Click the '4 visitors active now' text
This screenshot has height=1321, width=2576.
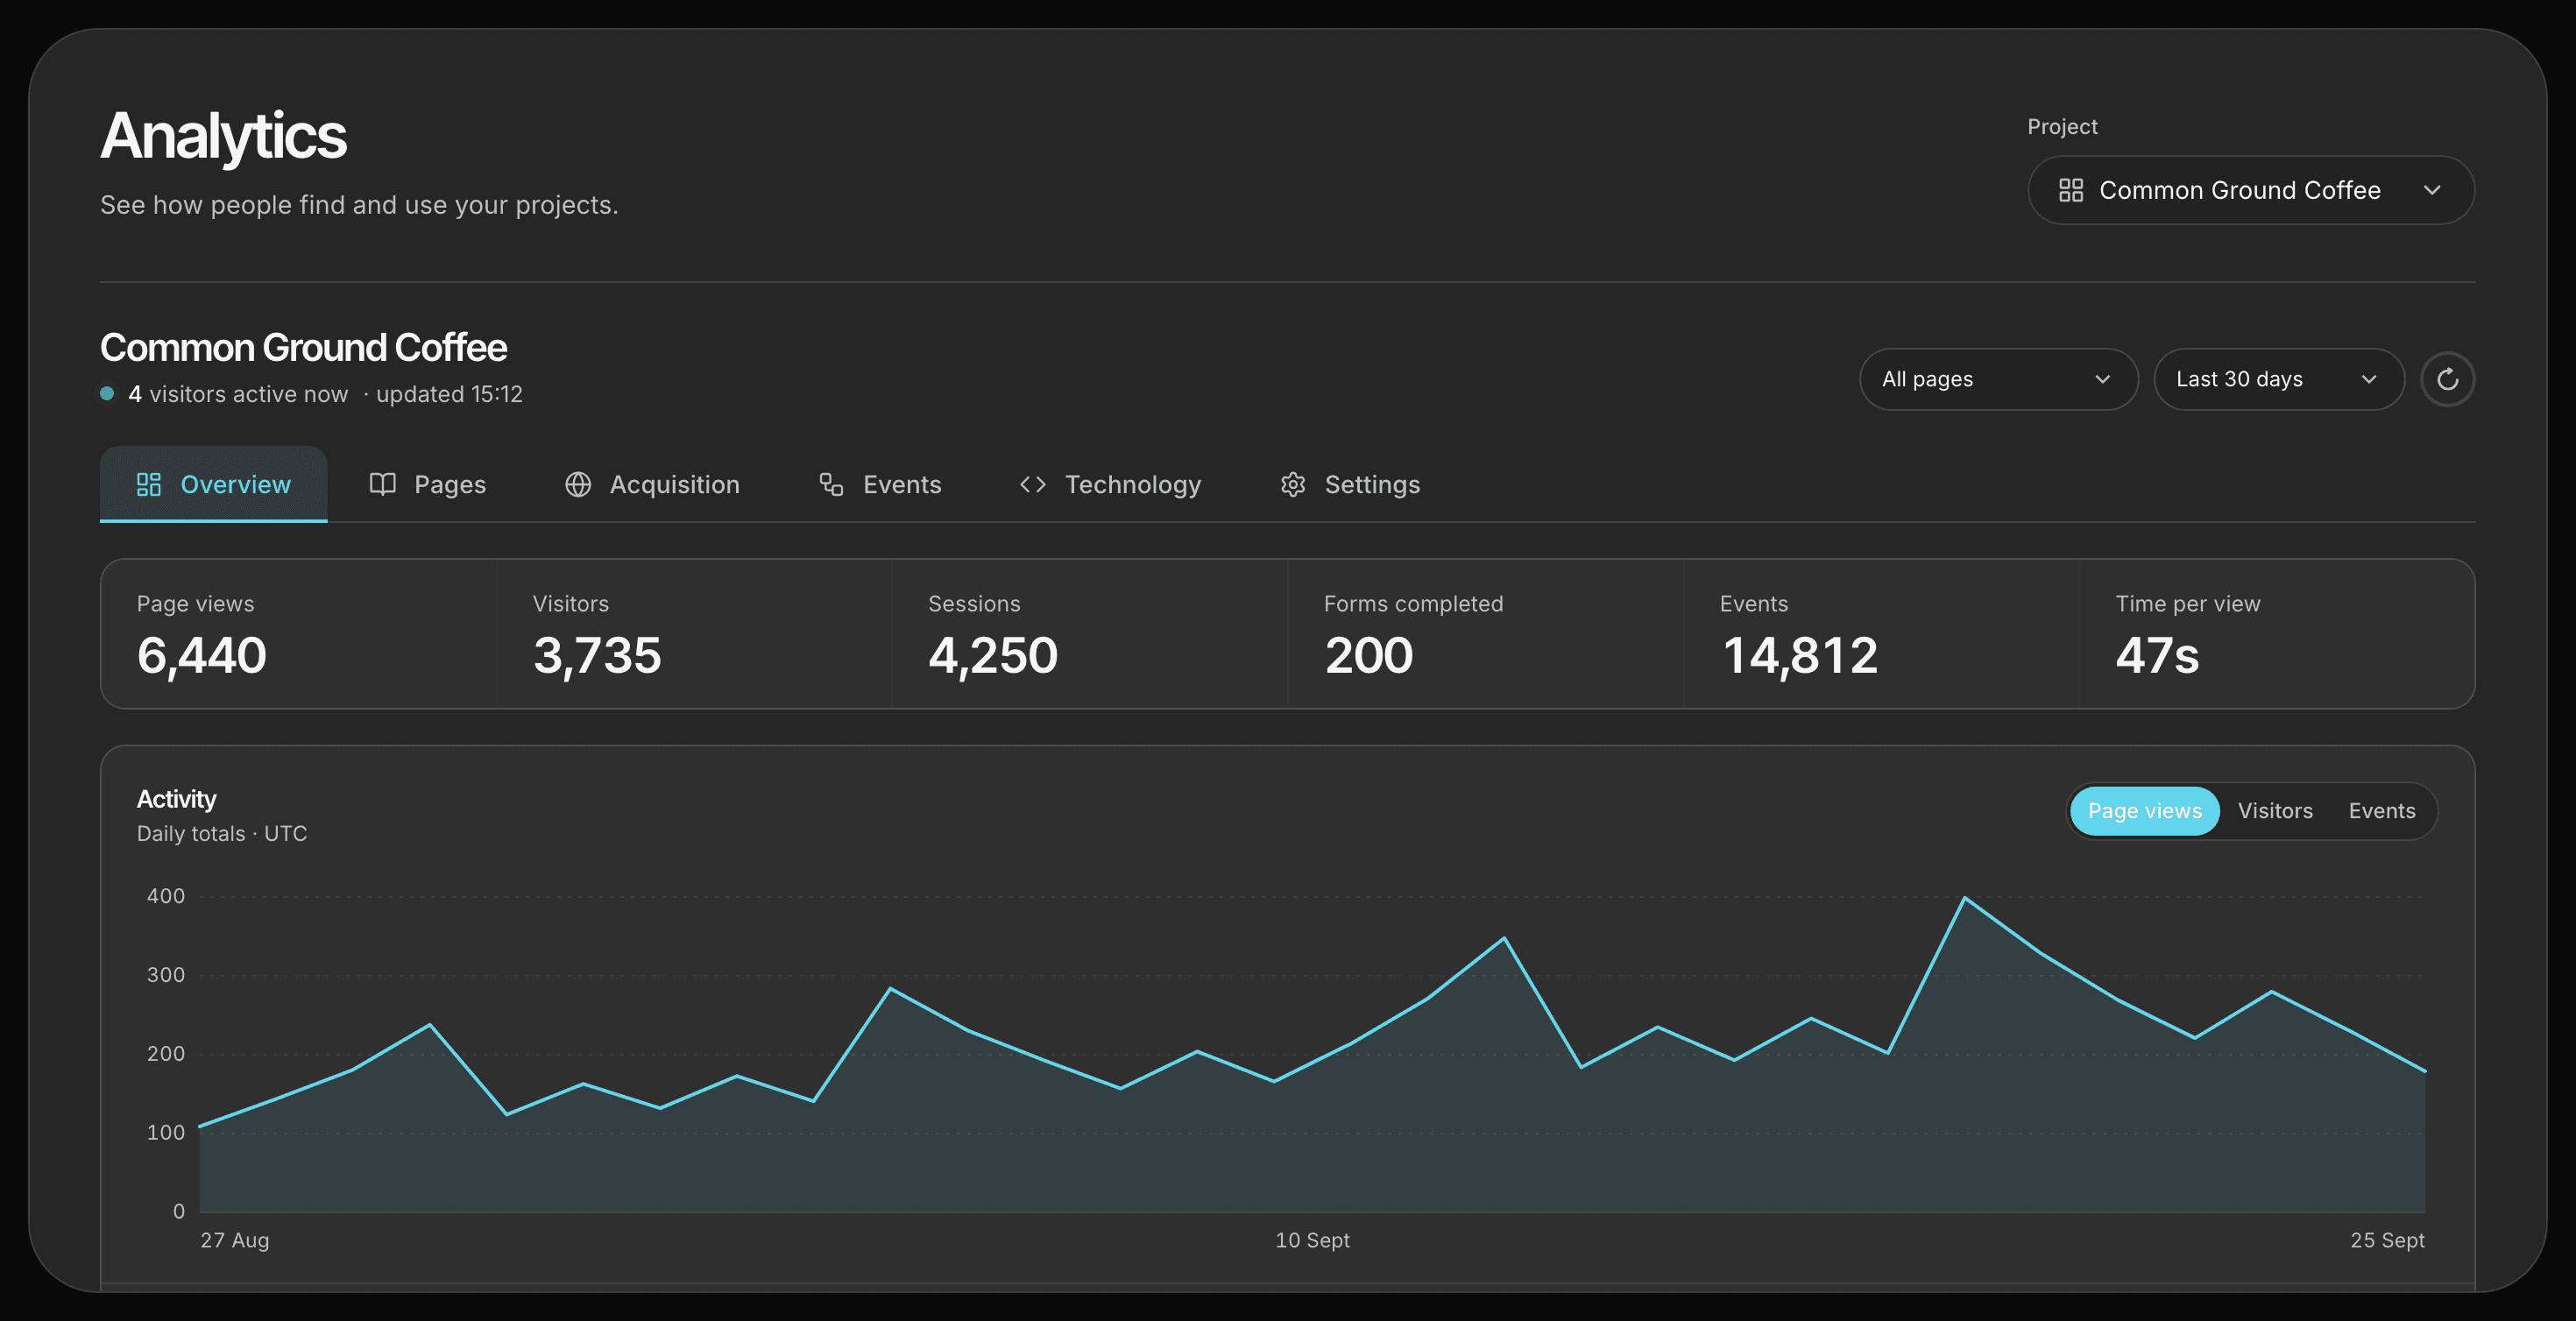[238, 394]
